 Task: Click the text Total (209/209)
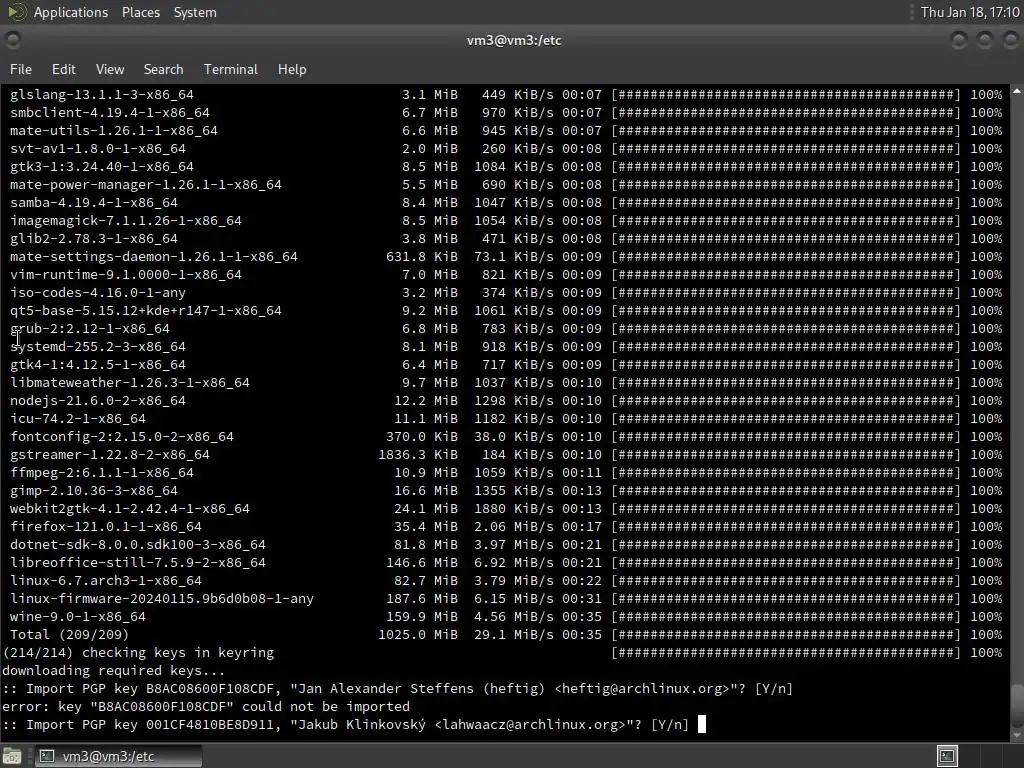click(70, 635)
